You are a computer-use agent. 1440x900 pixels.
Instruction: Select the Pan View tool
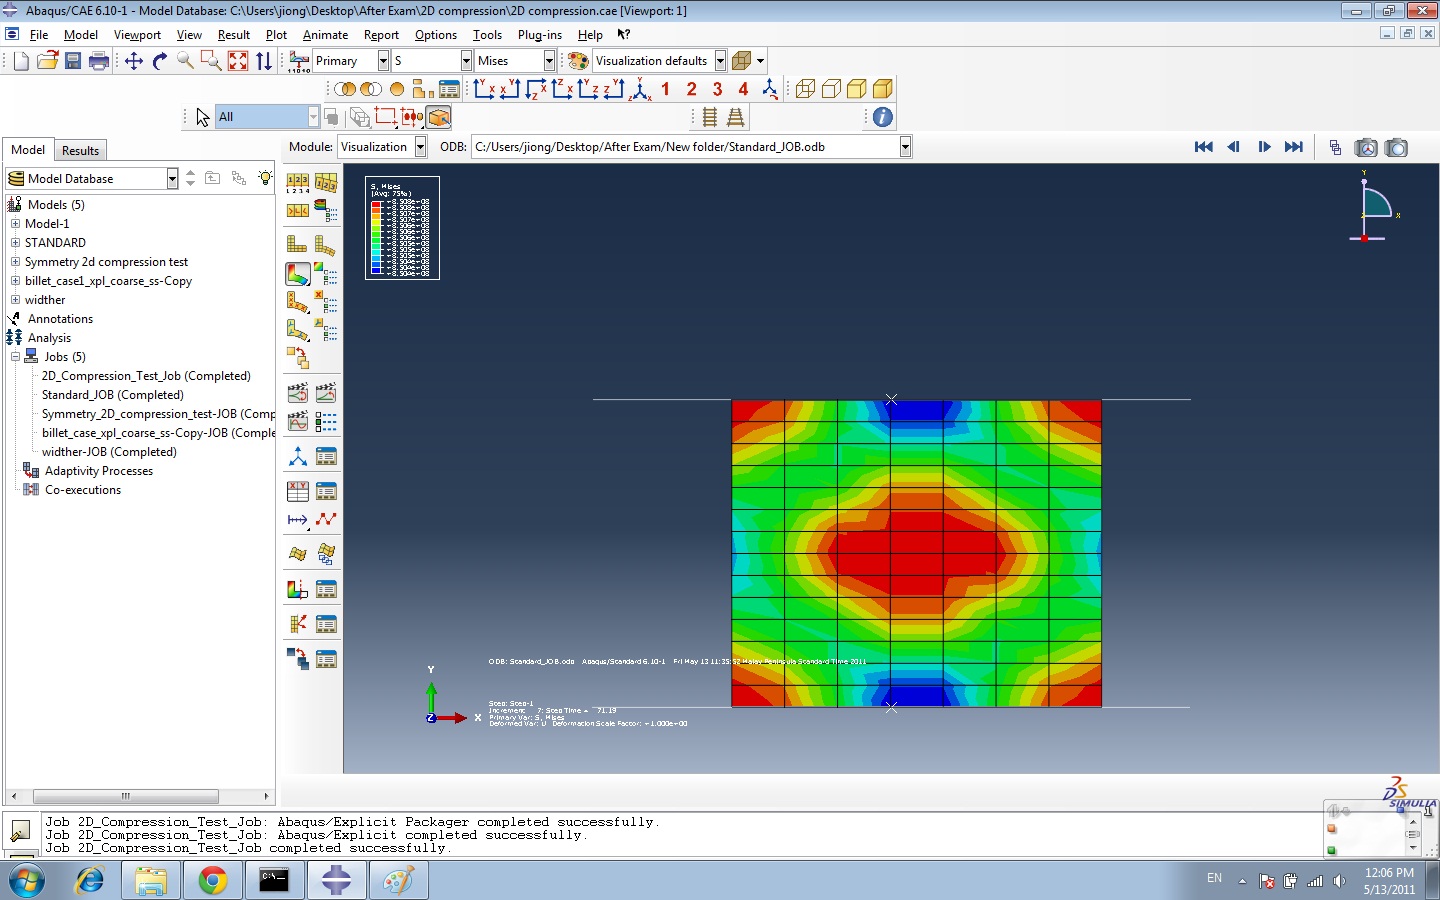click(x=134, y=61)
